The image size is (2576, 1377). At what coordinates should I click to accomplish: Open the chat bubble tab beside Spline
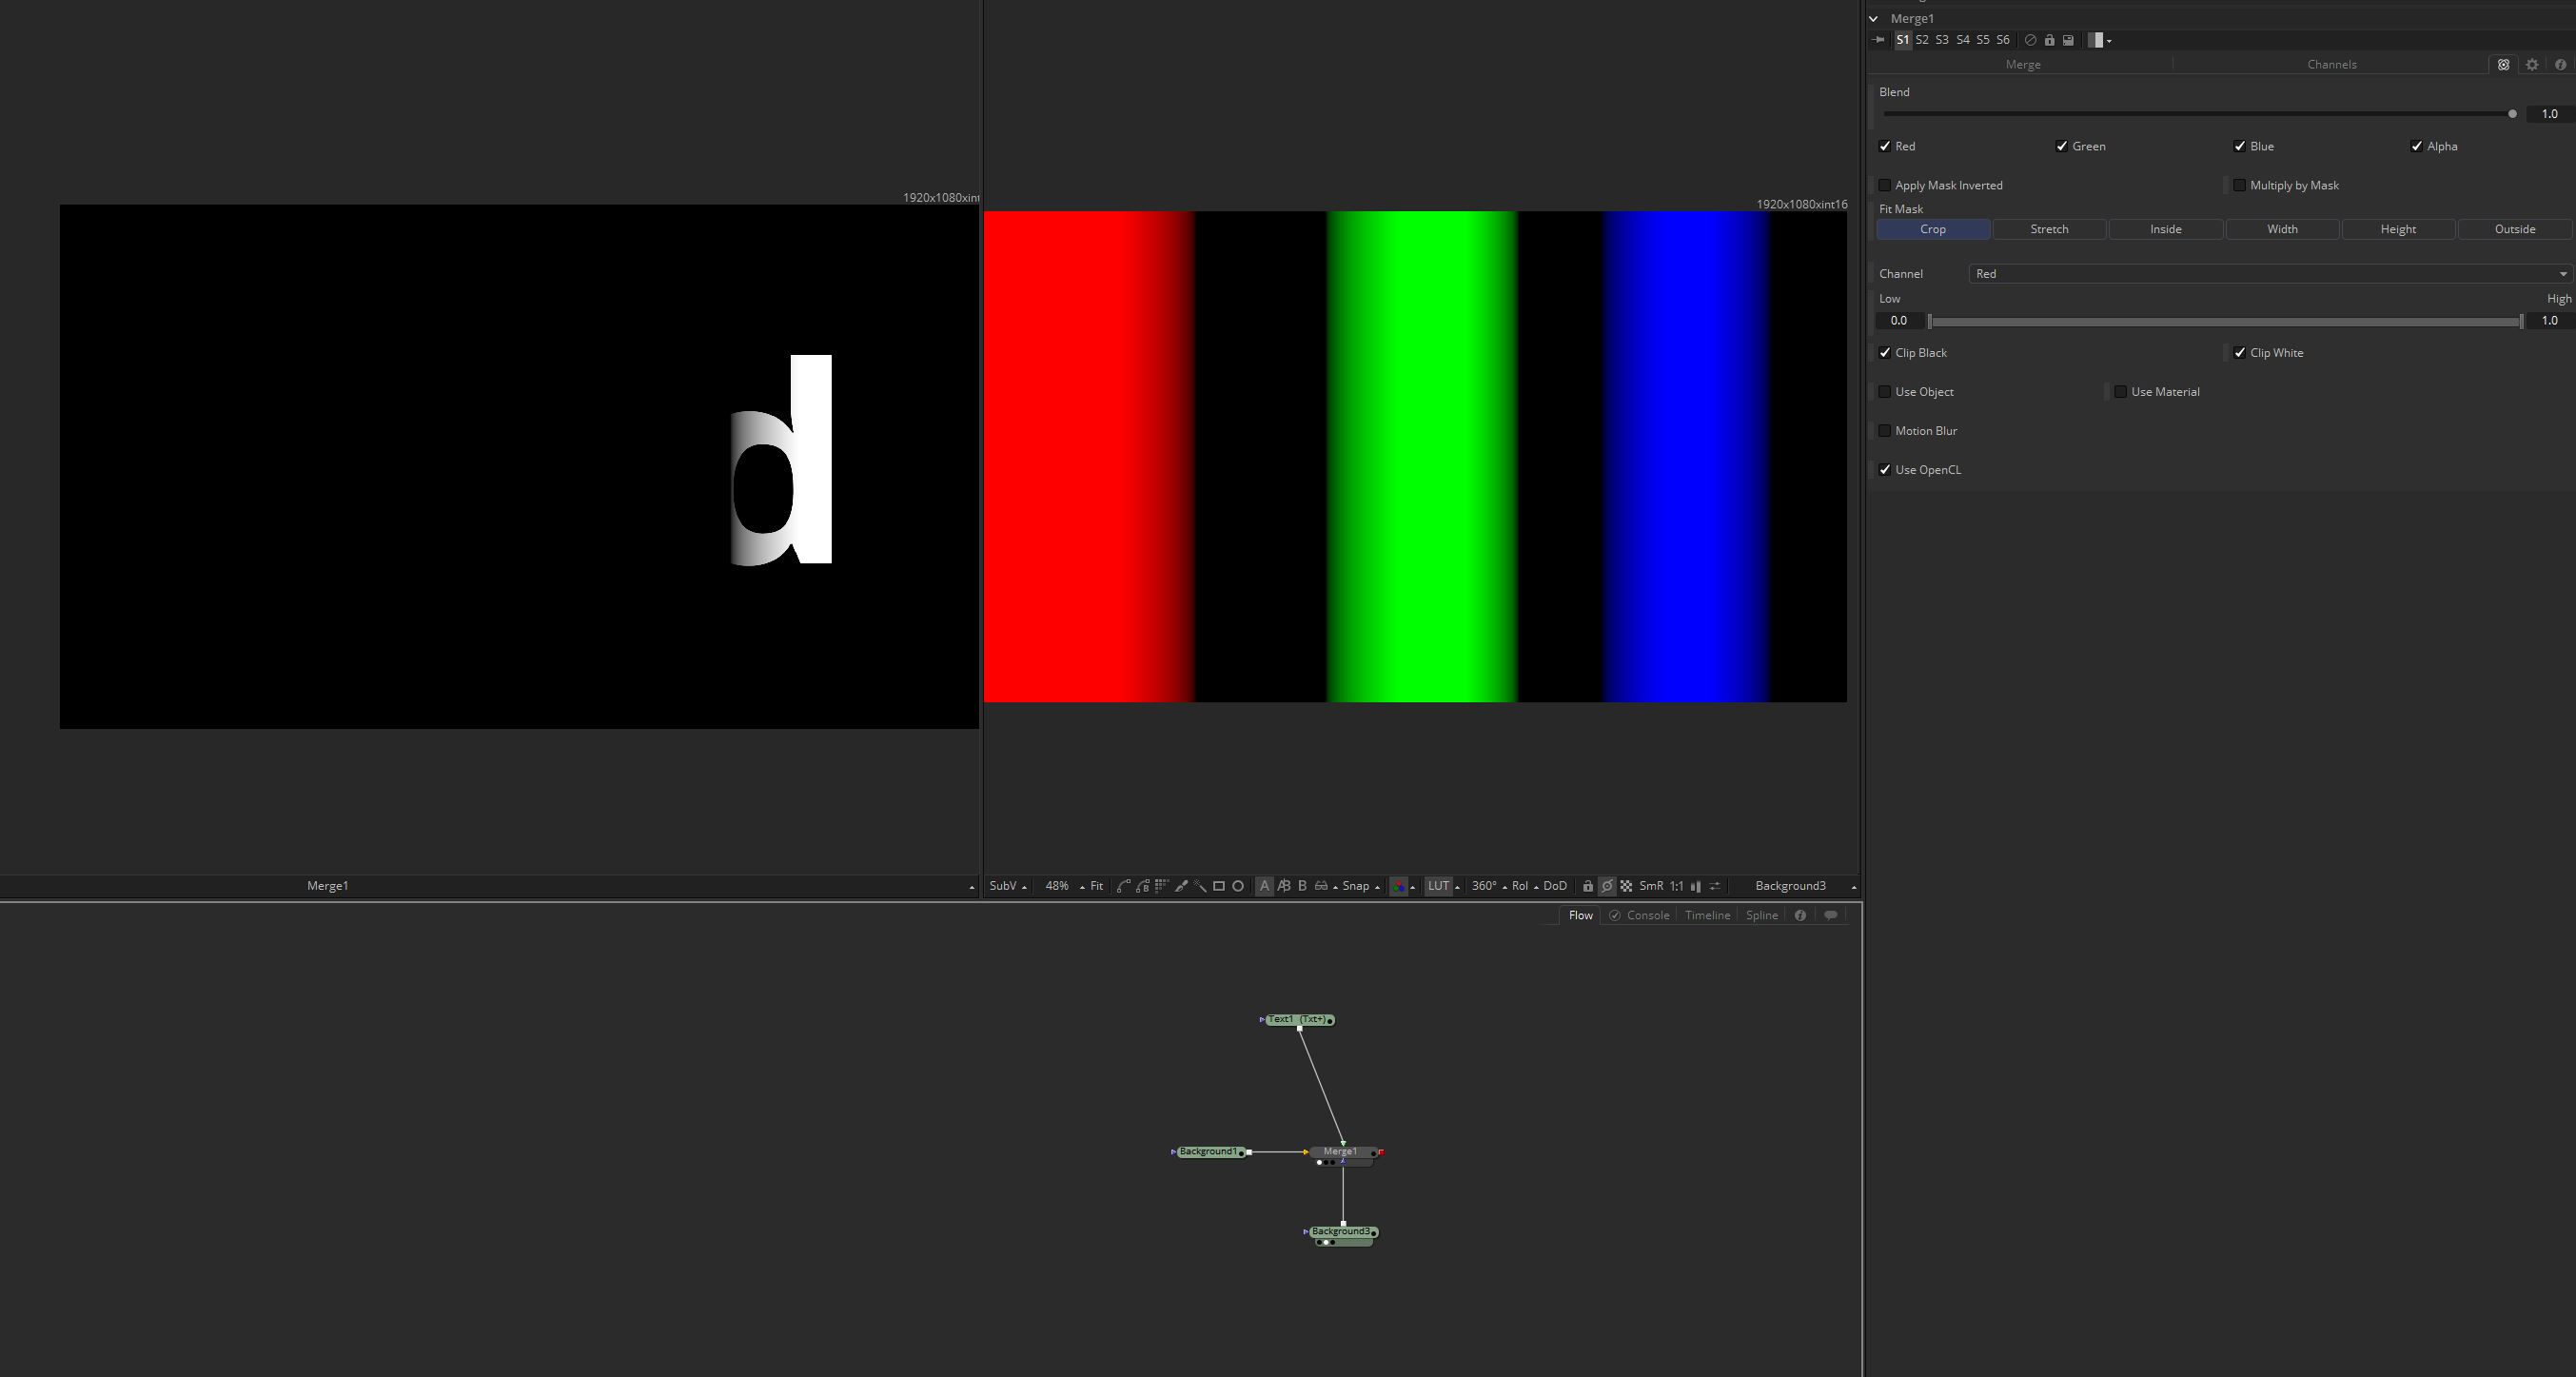1830,915
